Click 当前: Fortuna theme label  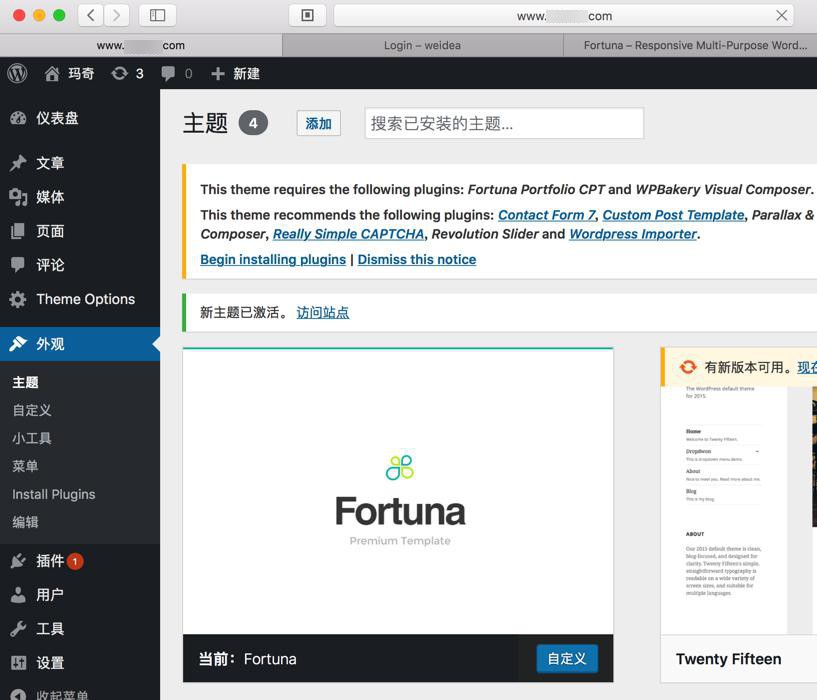(x=247, y=659)
